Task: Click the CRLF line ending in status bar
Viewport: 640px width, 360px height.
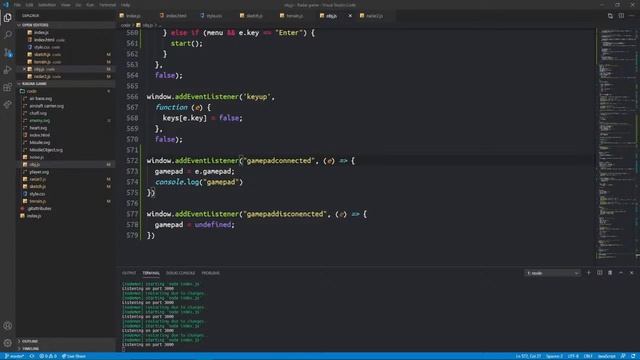Action: (x=588, y=356)
